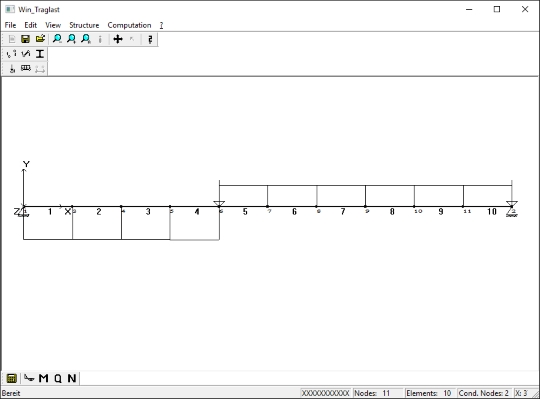The width and height of the screenshot is (540, 399).
Task: Click the elements definition tool icon
Action: 26,54
